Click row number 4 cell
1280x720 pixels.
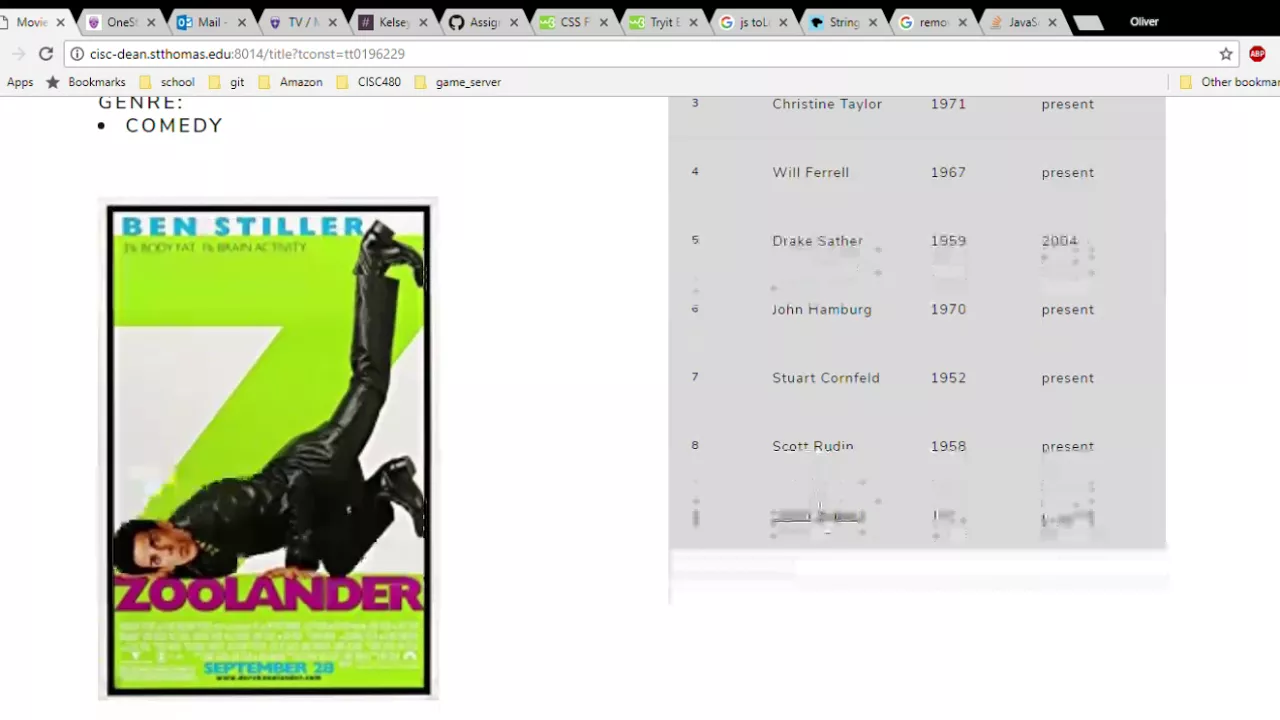(x=695, y=172)
